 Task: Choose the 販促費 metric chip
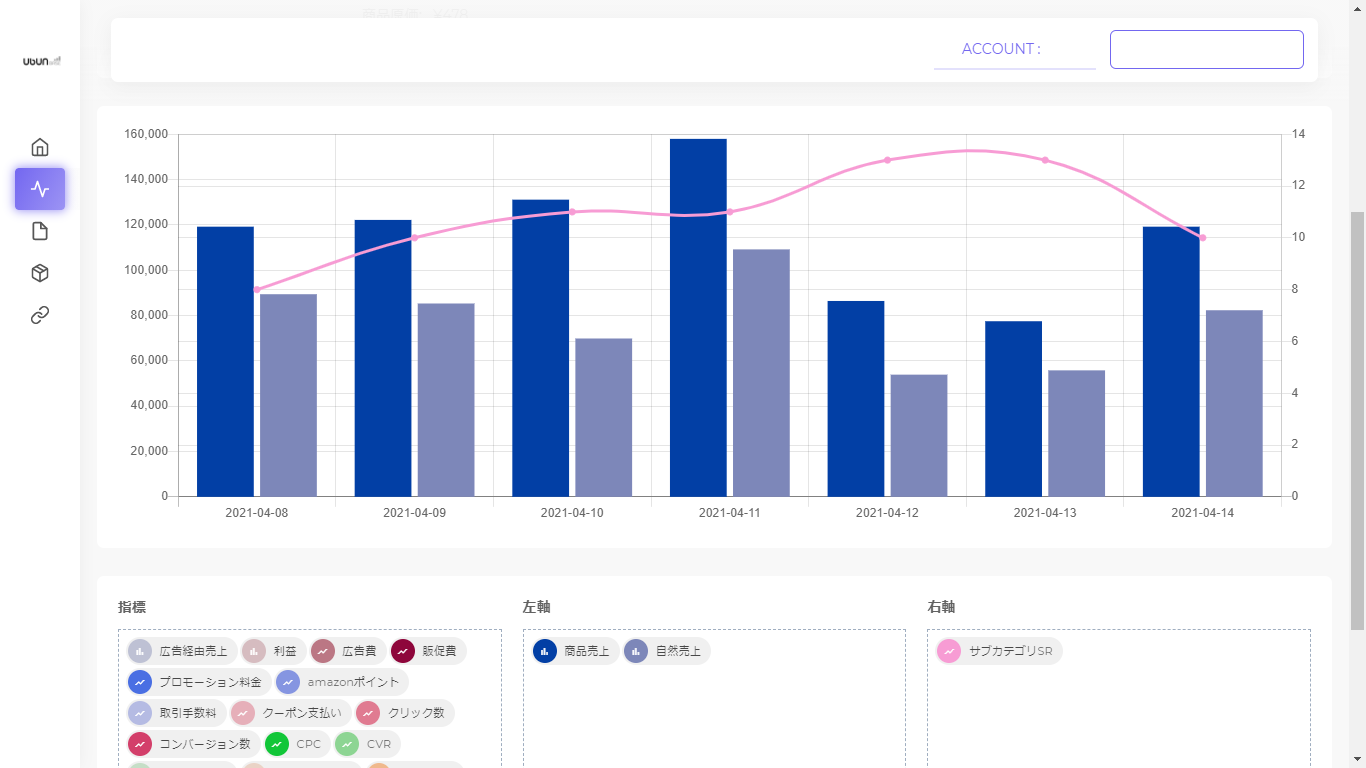pyautogui.click(x=428, y=651)
